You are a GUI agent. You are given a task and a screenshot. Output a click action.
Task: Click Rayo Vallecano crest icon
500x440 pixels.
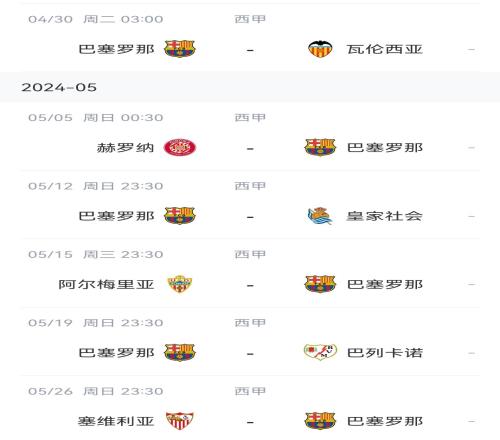[320, 352]
